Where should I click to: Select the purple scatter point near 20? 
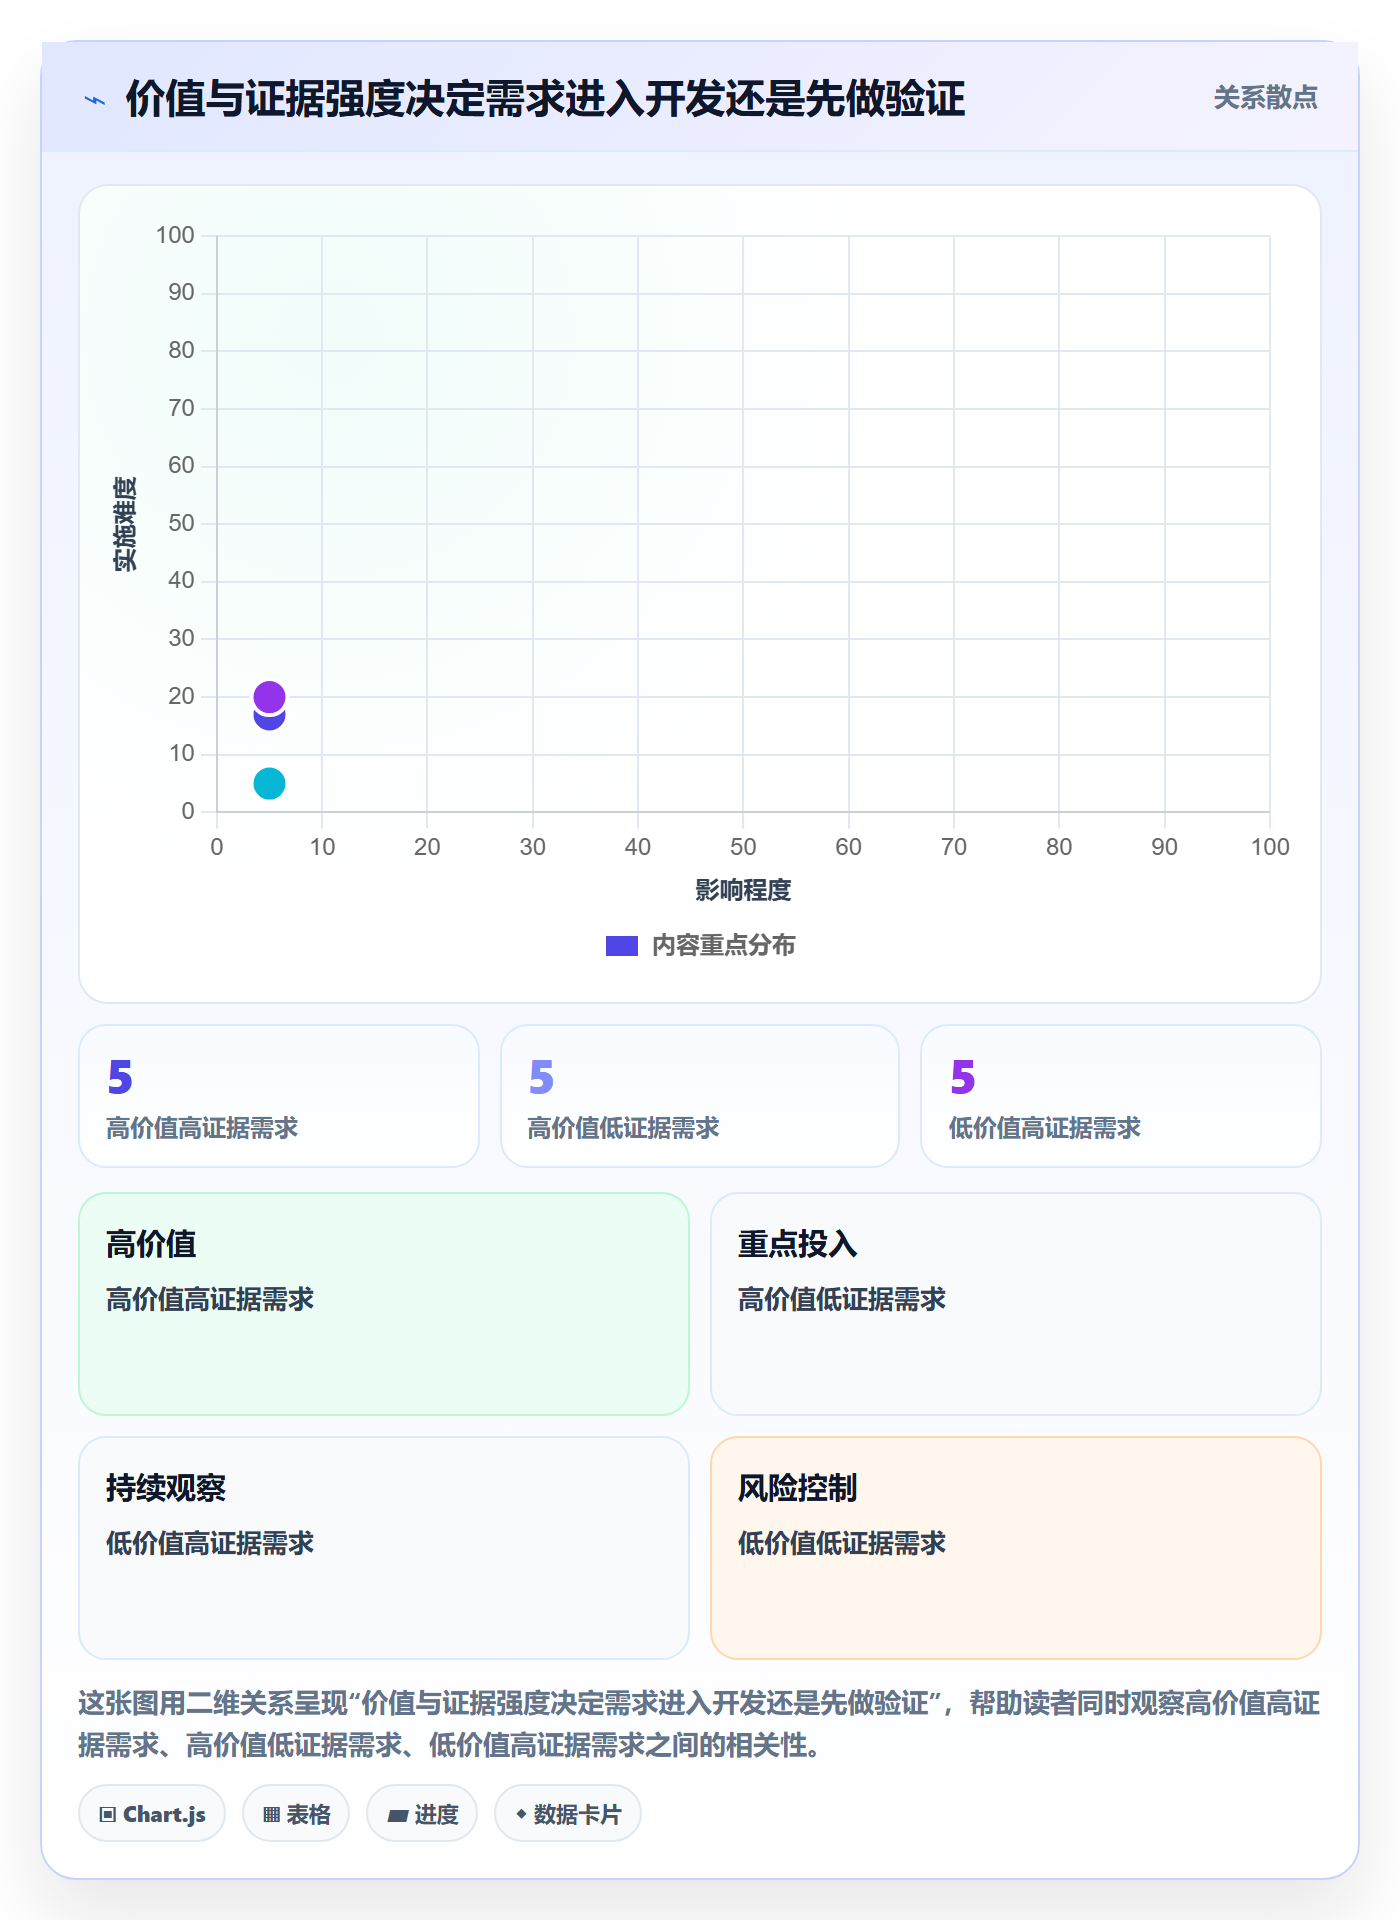(269, 695)
